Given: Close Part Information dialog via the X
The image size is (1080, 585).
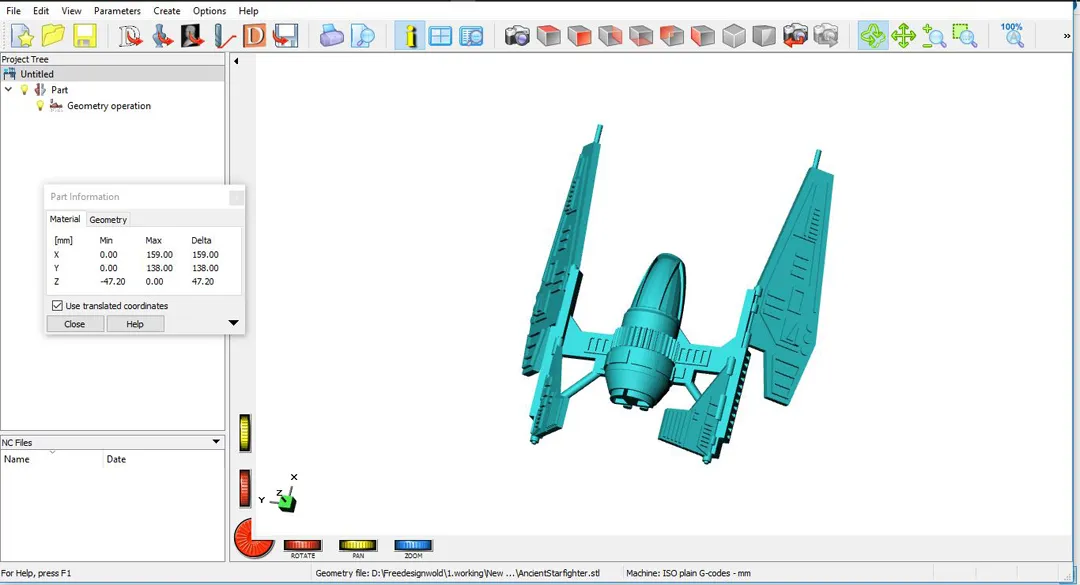Looking at the screenshot, I should [236, 198].
